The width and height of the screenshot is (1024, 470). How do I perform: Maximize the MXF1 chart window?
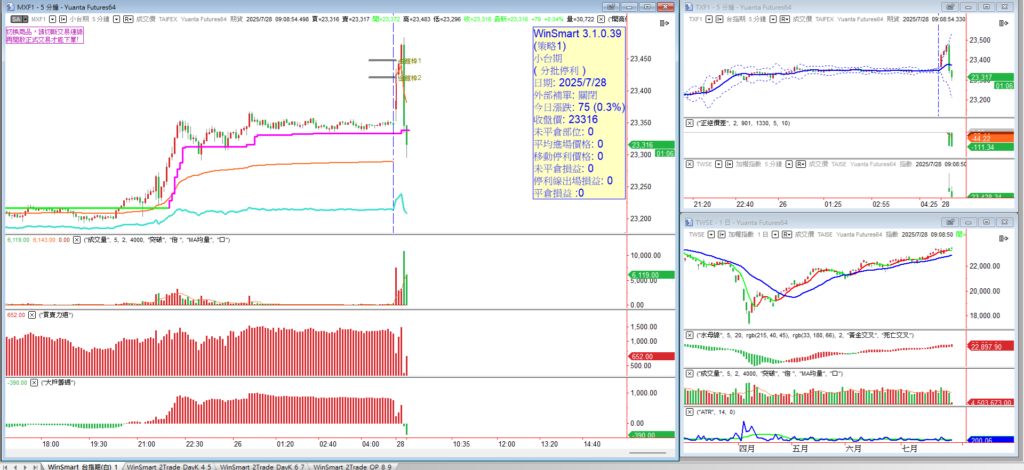coord(648,7)
